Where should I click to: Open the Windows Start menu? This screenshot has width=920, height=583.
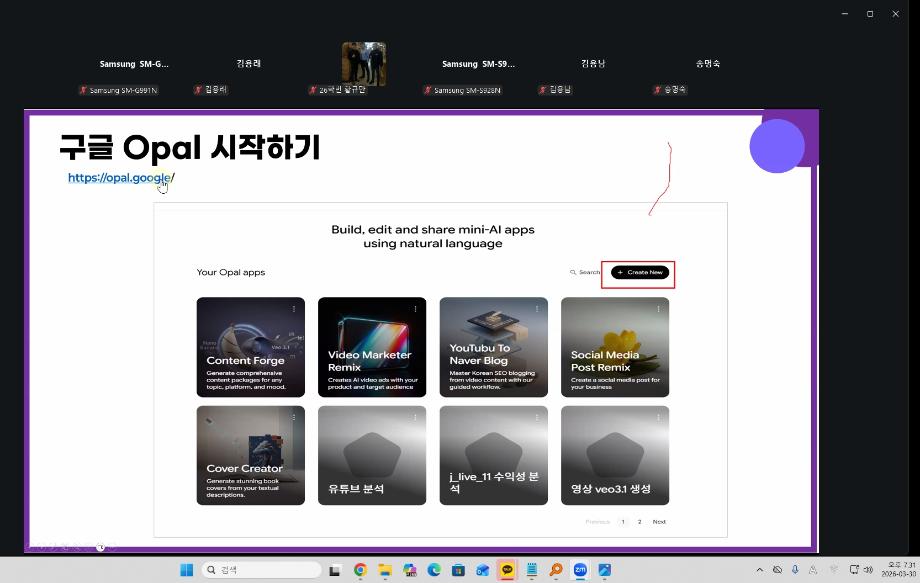(186, 569)
